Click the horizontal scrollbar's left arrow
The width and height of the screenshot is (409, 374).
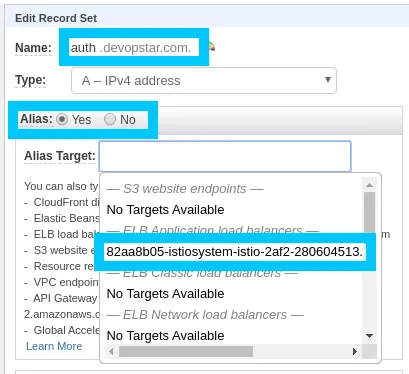click(111, 351)
